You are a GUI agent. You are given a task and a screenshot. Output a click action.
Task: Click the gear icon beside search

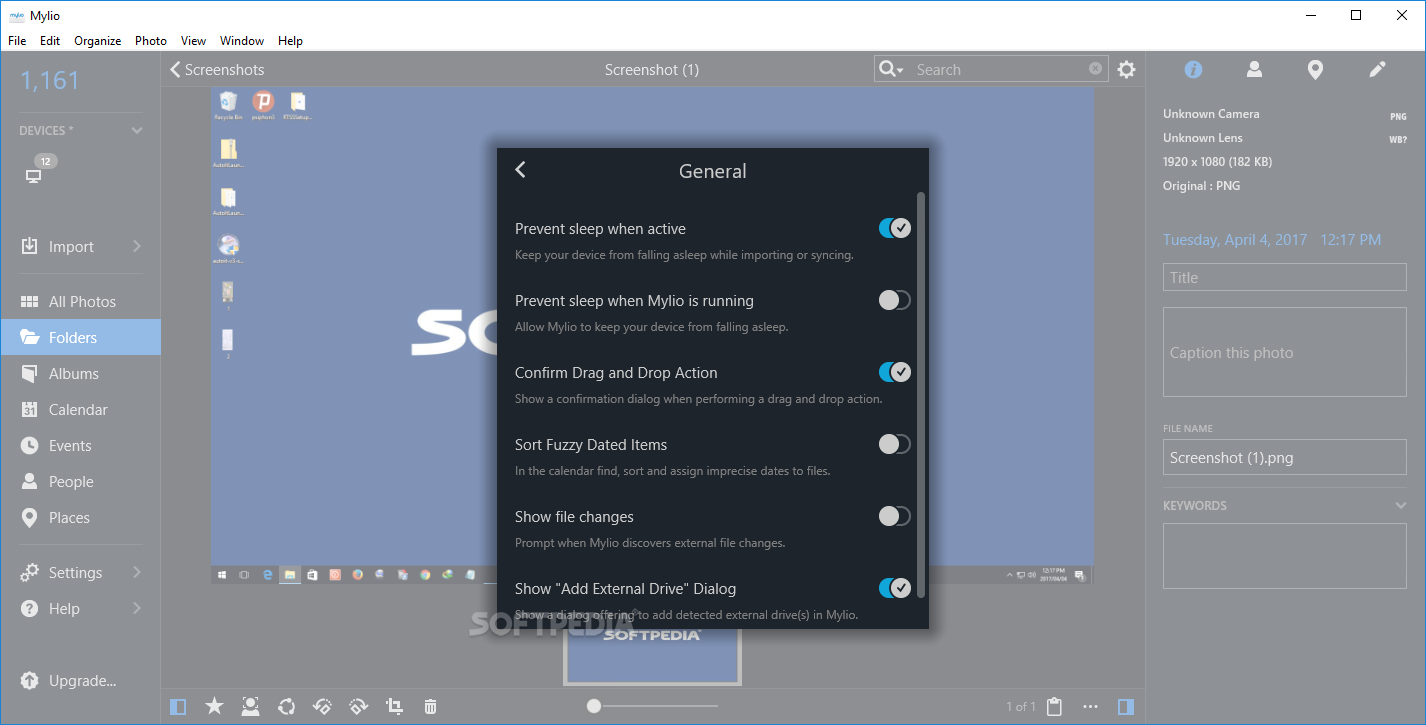(1126, 69)
